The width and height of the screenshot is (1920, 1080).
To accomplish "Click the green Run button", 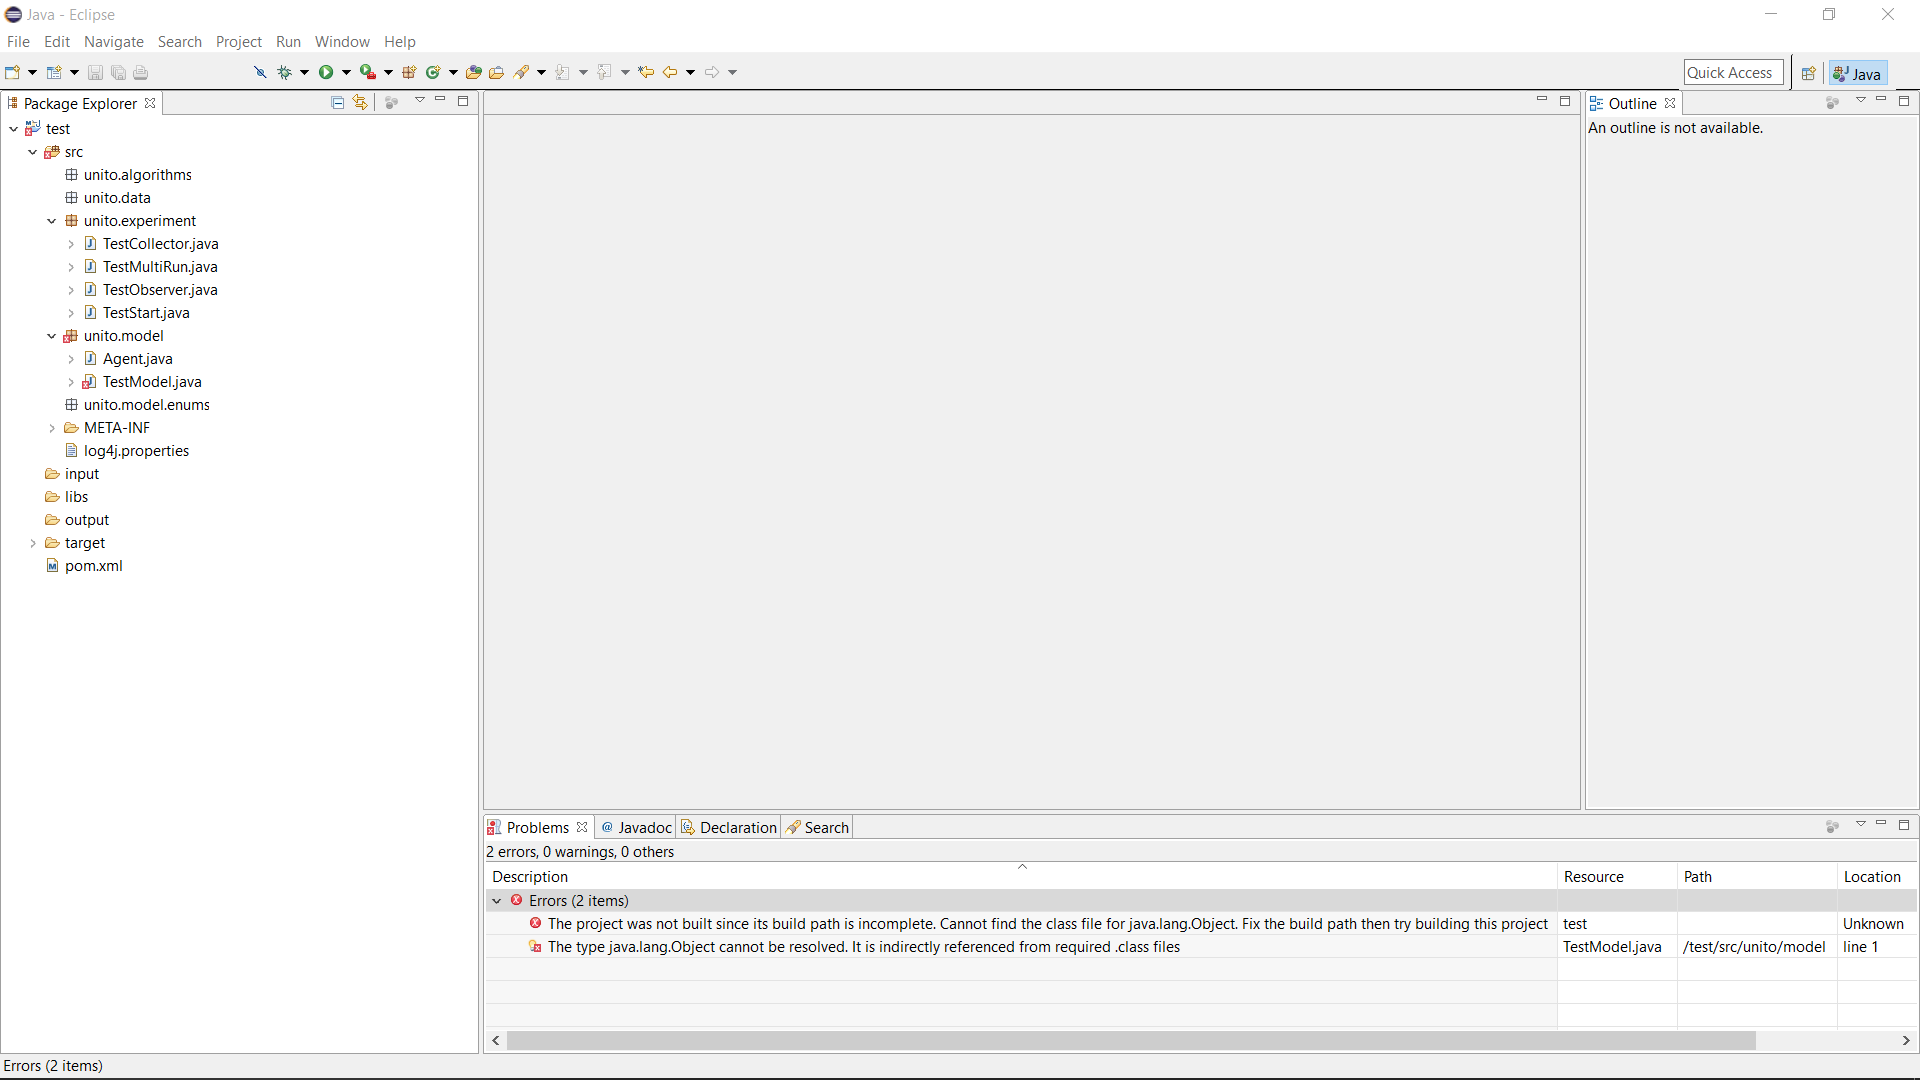I will [x=325, y=72].
